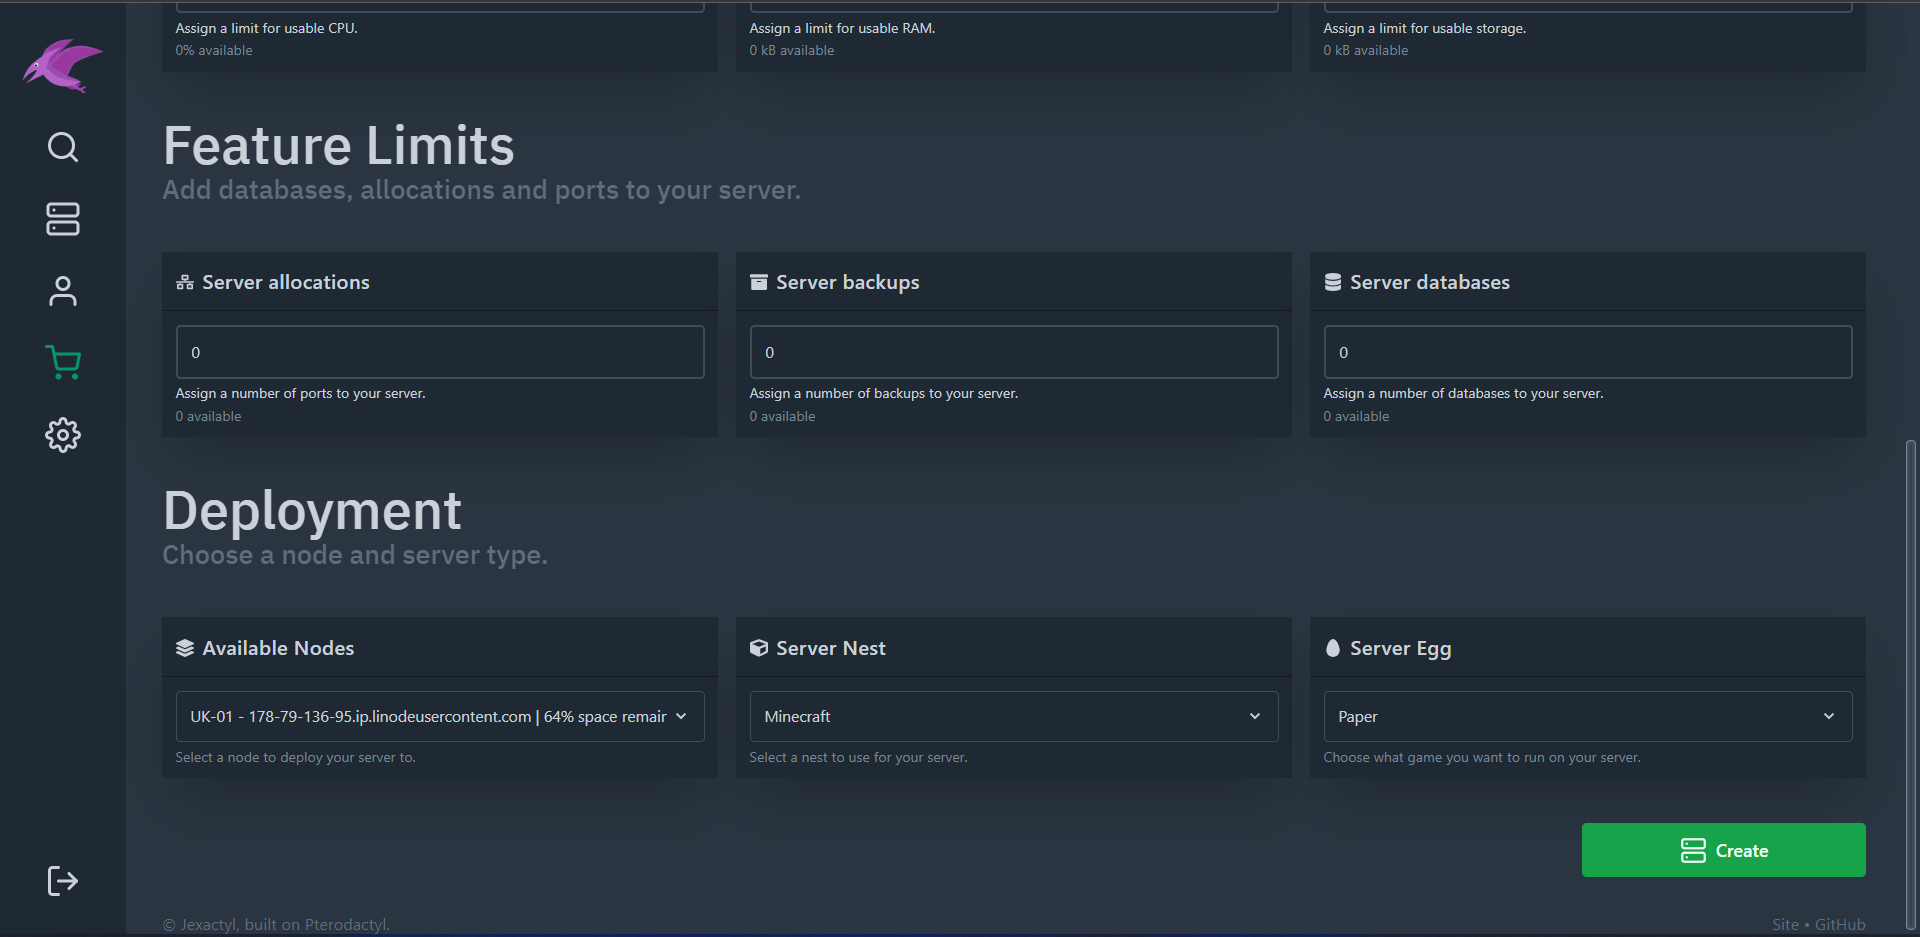Click the Server databases number field

coord(1587,352)
